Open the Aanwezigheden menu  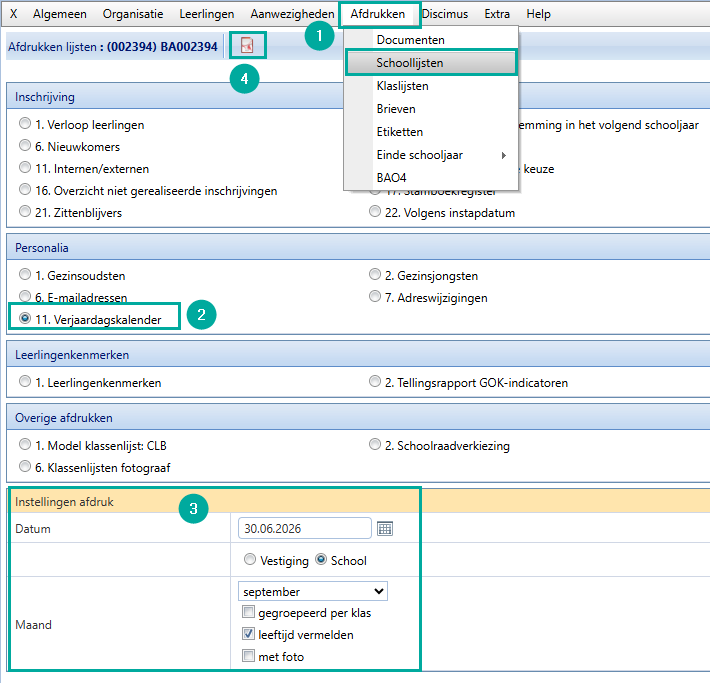(293, 14)
